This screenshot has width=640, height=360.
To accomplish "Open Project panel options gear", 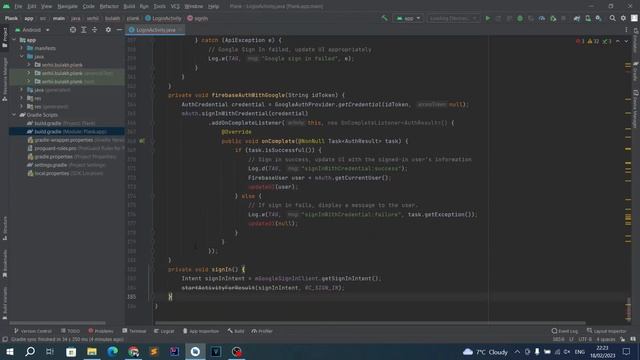I will tap(108, 30).
